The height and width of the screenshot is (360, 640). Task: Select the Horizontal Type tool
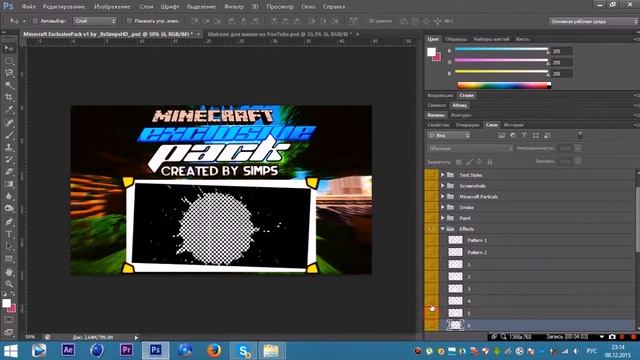[x=9, y=234]
